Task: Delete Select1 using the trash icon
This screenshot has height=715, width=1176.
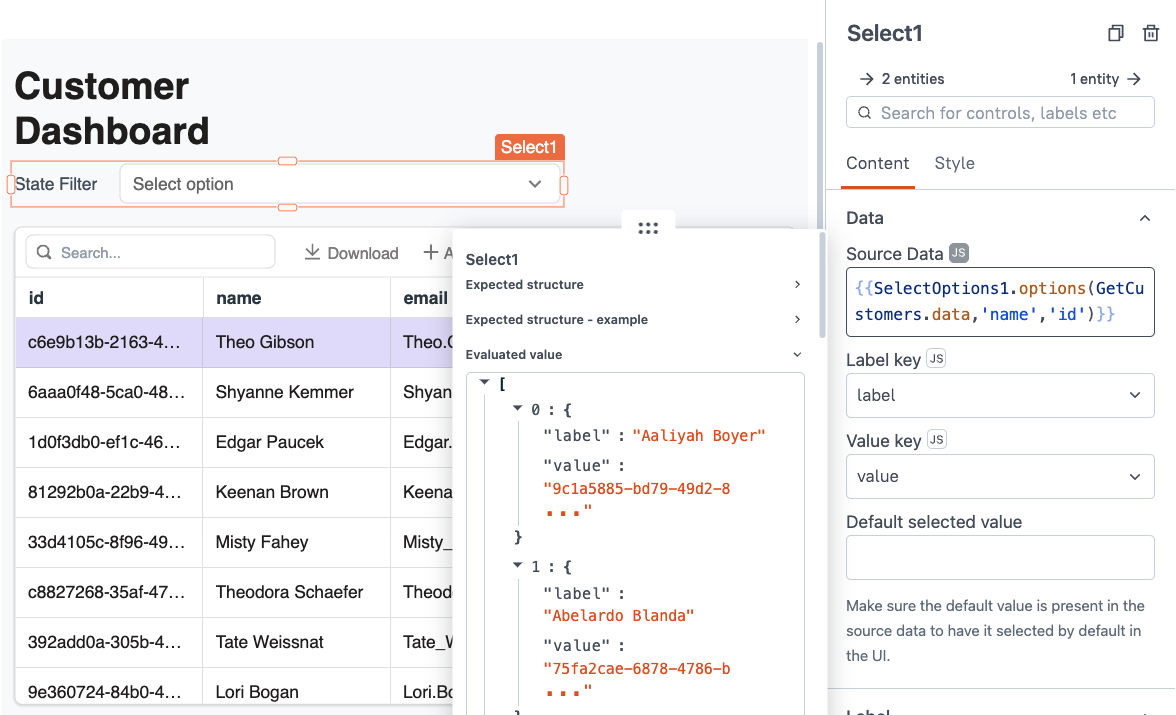Action: pyautogui.click(x=1150, y=33)
